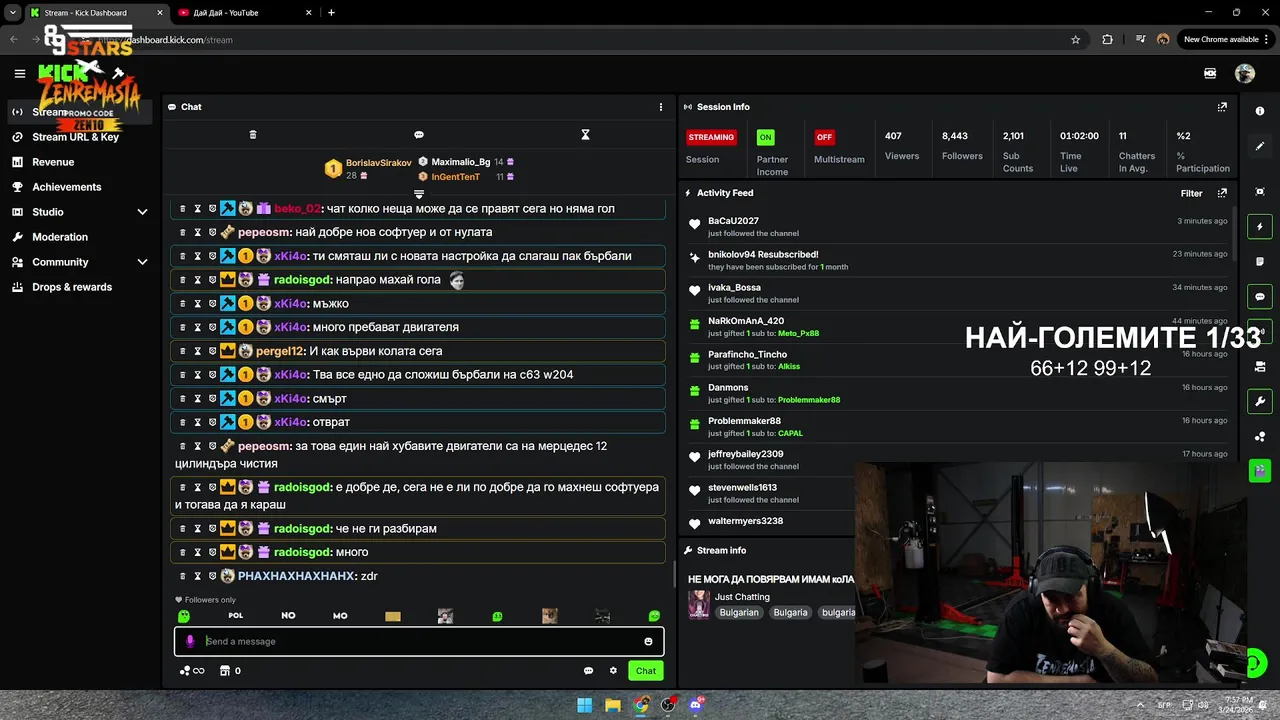Toggle the Followers only chat mode indicator
Image resolution: width=1280 pixels, height=720 pixels.
(206, 600)
